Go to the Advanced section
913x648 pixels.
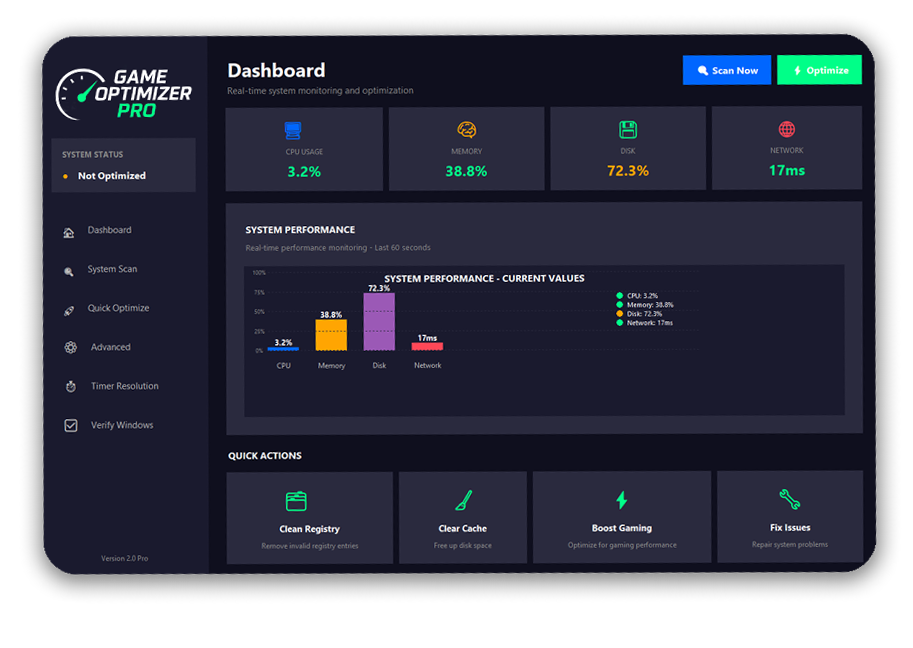click(x=110, y=347)
